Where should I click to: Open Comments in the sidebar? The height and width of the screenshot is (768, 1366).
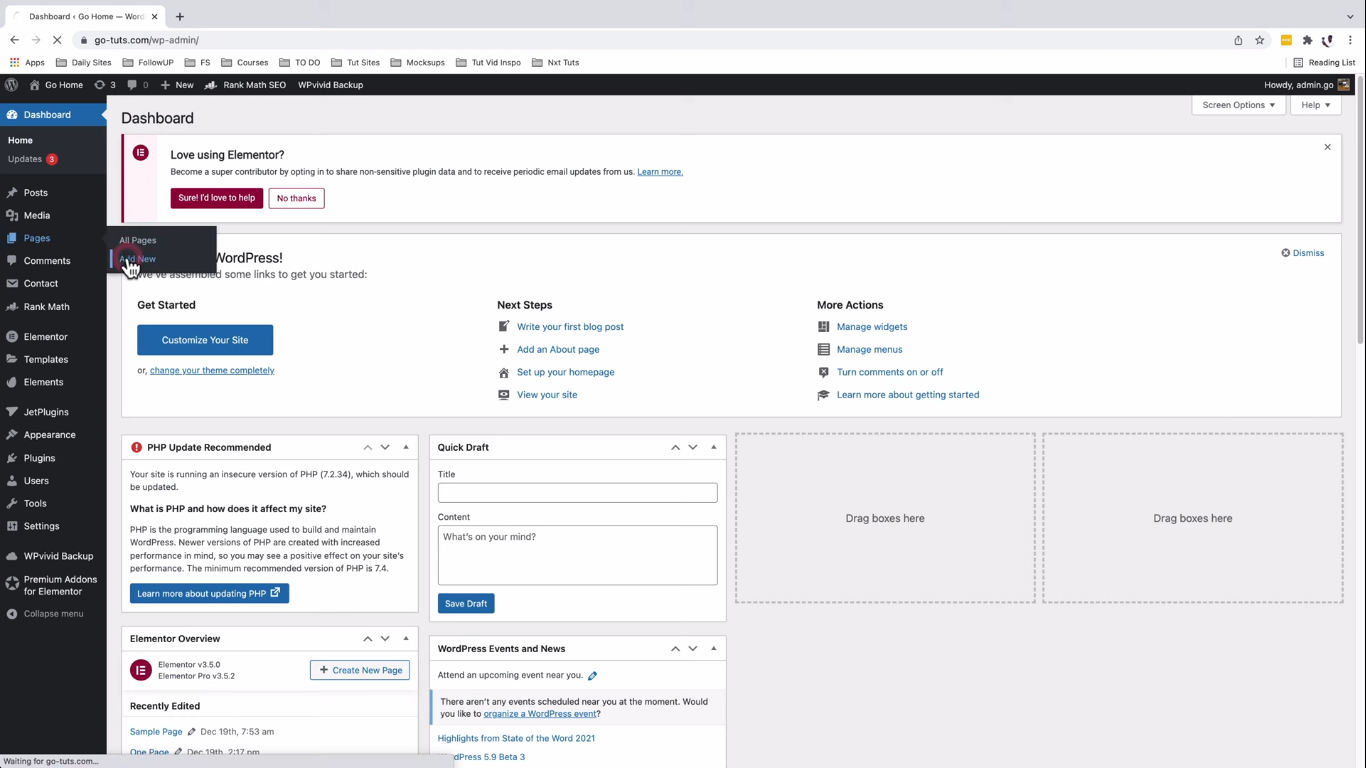[x=47, y=261]
